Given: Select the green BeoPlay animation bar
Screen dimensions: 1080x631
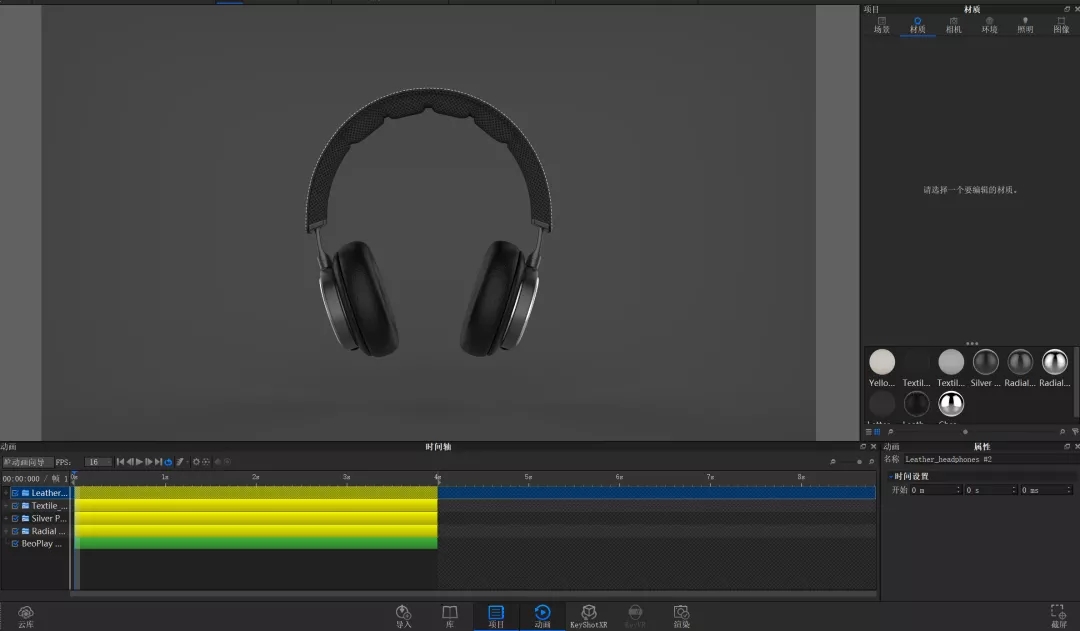Looking at the screenshot, I should 256,544.
